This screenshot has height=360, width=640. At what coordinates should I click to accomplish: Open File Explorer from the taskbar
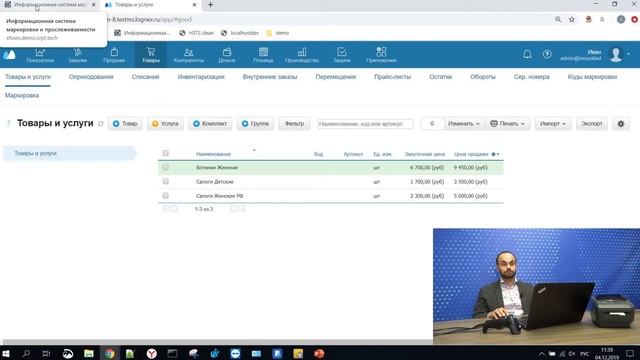point(89,353)
